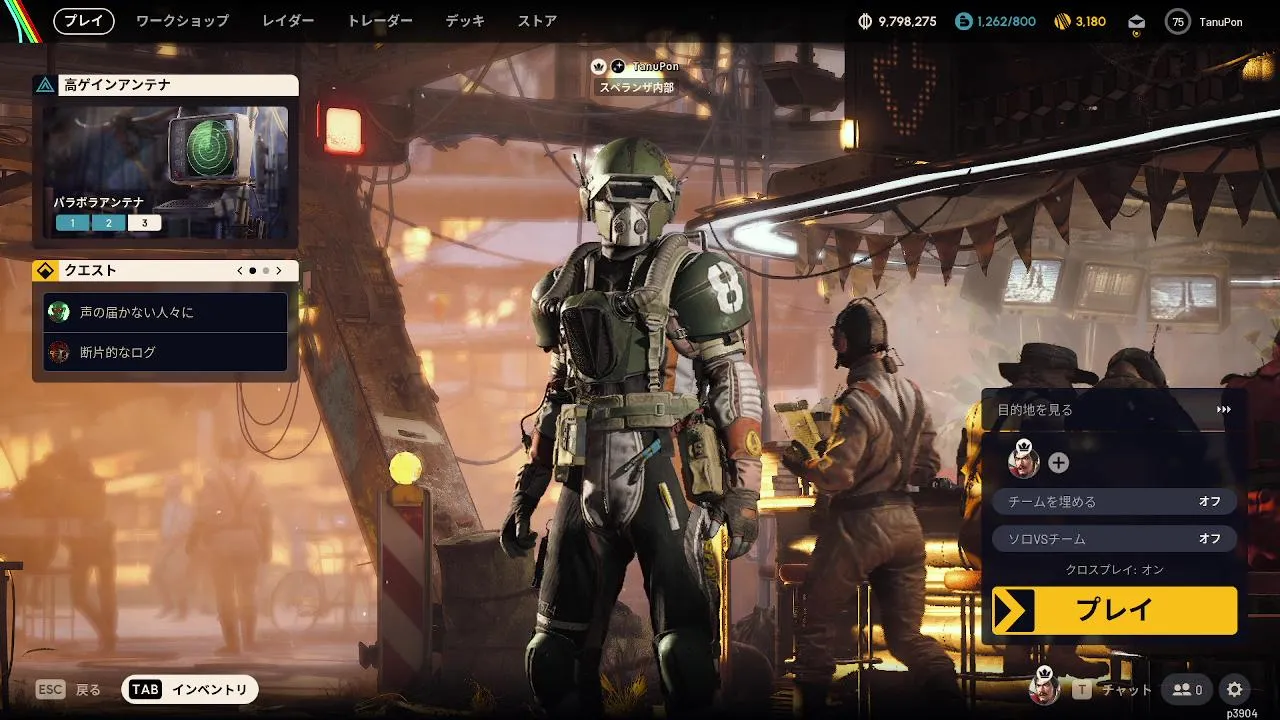Select stage 1 of パラボラアンテナ
Viewport: 1280px width, 720px height.
click(x=72, y=223)
